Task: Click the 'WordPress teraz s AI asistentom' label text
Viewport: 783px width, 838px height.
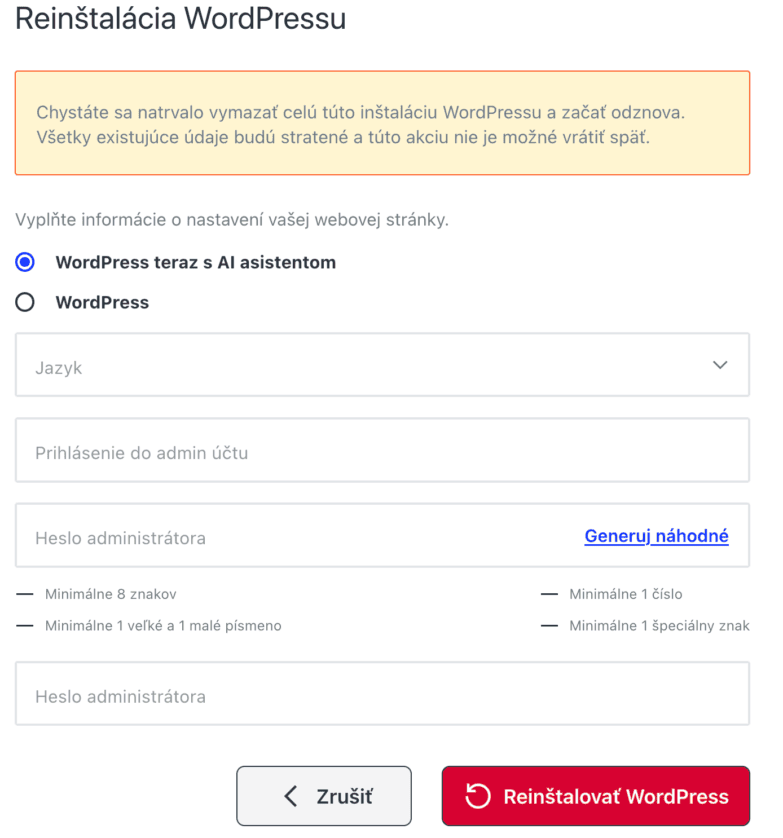Action: 196,262
